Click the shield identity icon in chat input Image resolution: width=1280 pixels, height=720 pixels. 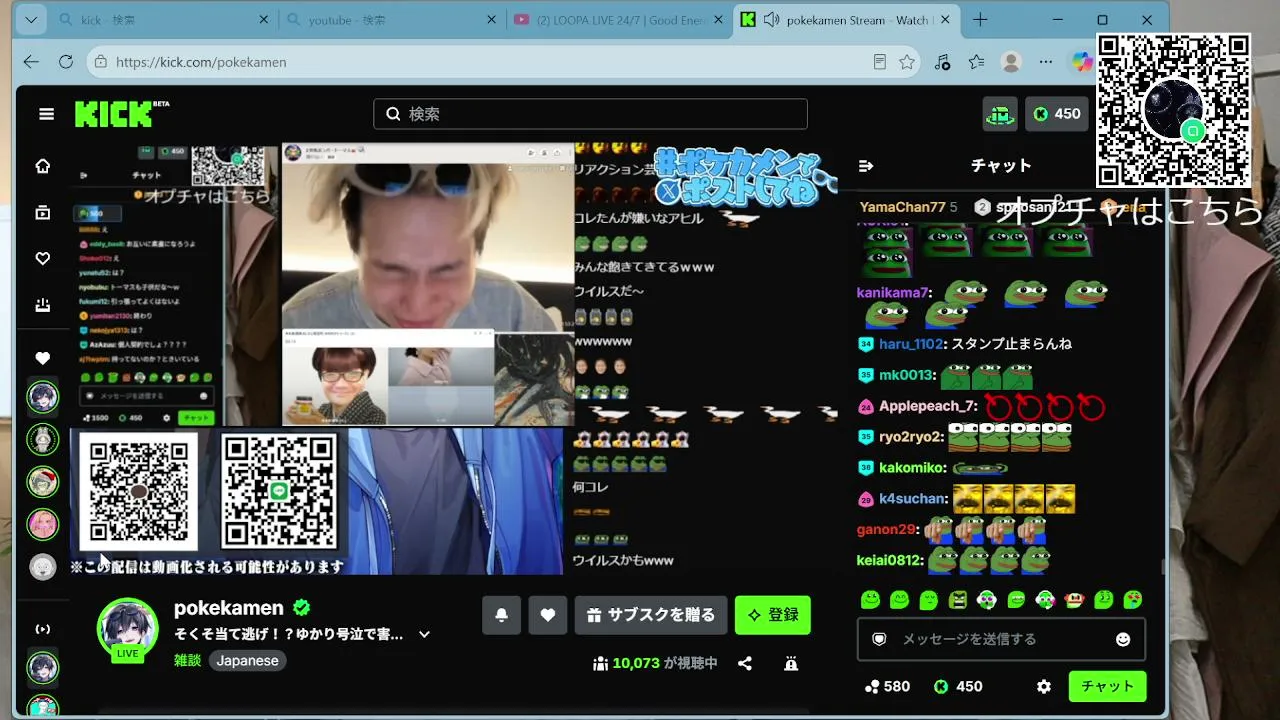(879, 639)
